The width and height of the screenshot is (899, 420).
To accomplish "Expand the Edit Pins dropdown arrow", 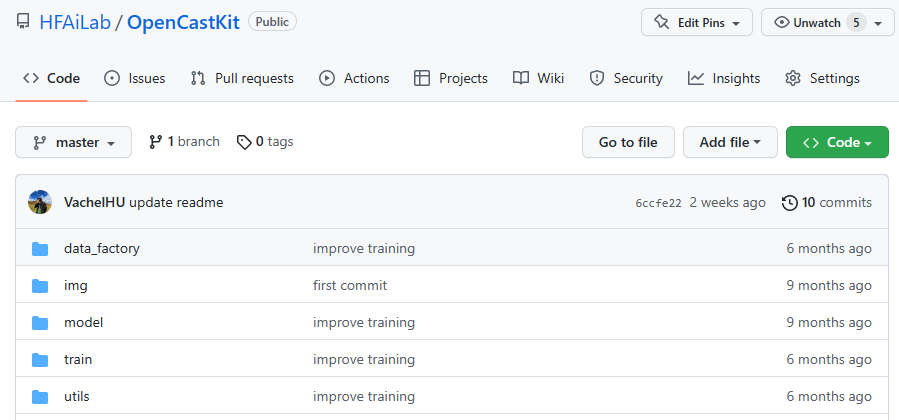I will 736,23.
